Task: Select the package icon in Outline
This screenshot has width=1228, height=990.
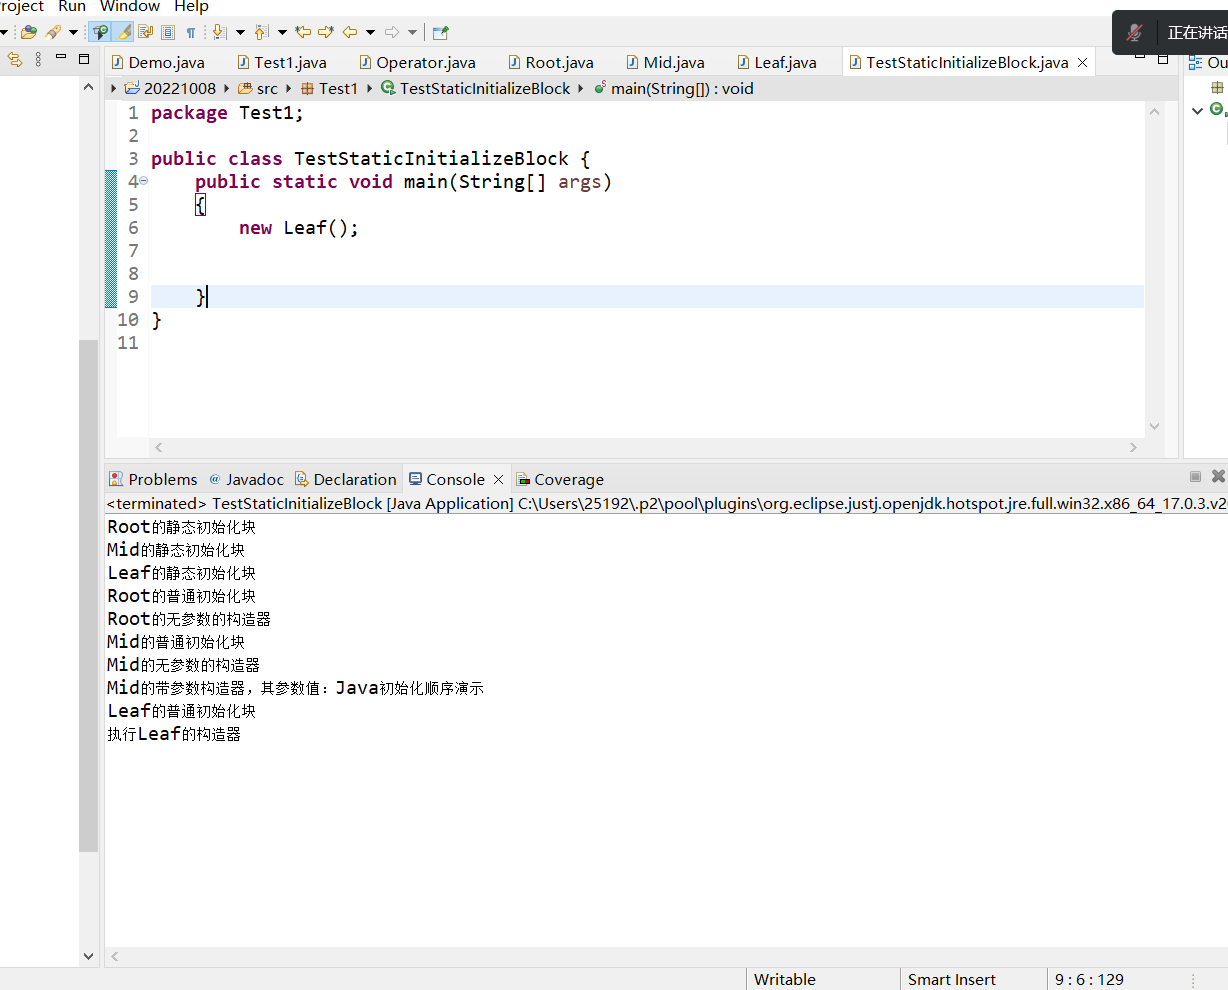Action: click(1217, 87)
